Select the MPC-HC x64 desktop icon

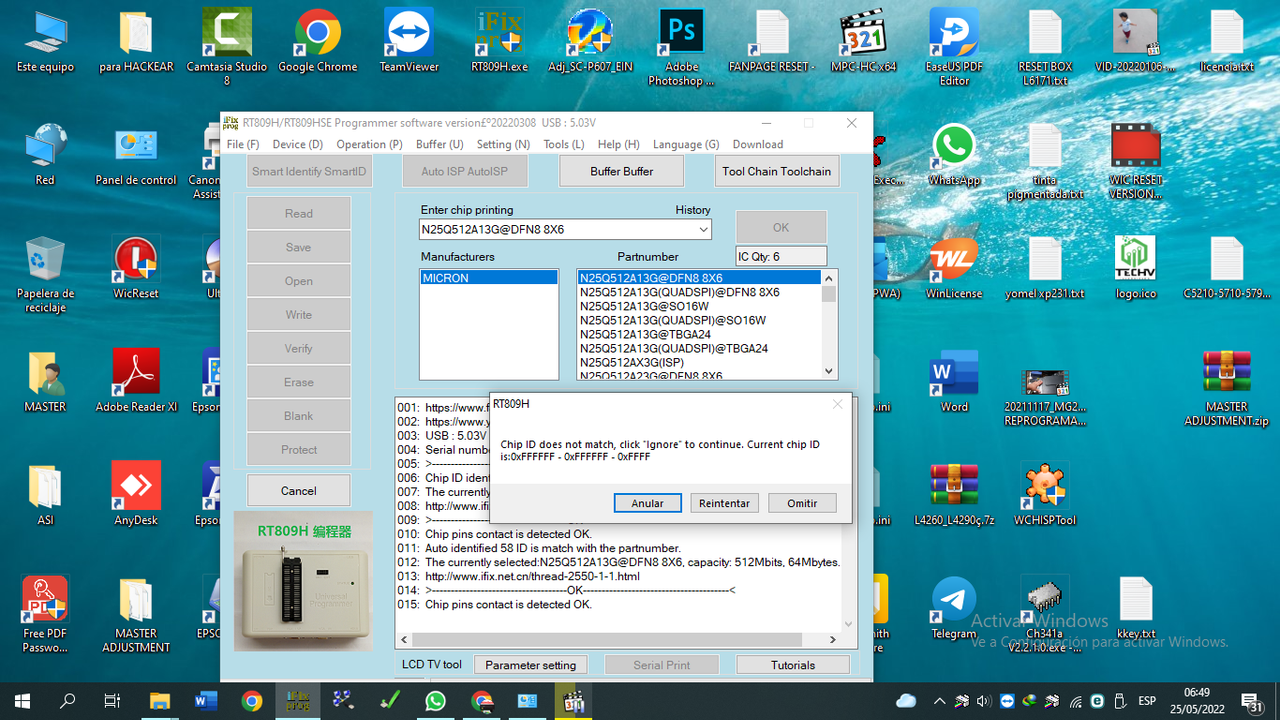[x=863, y=40]
